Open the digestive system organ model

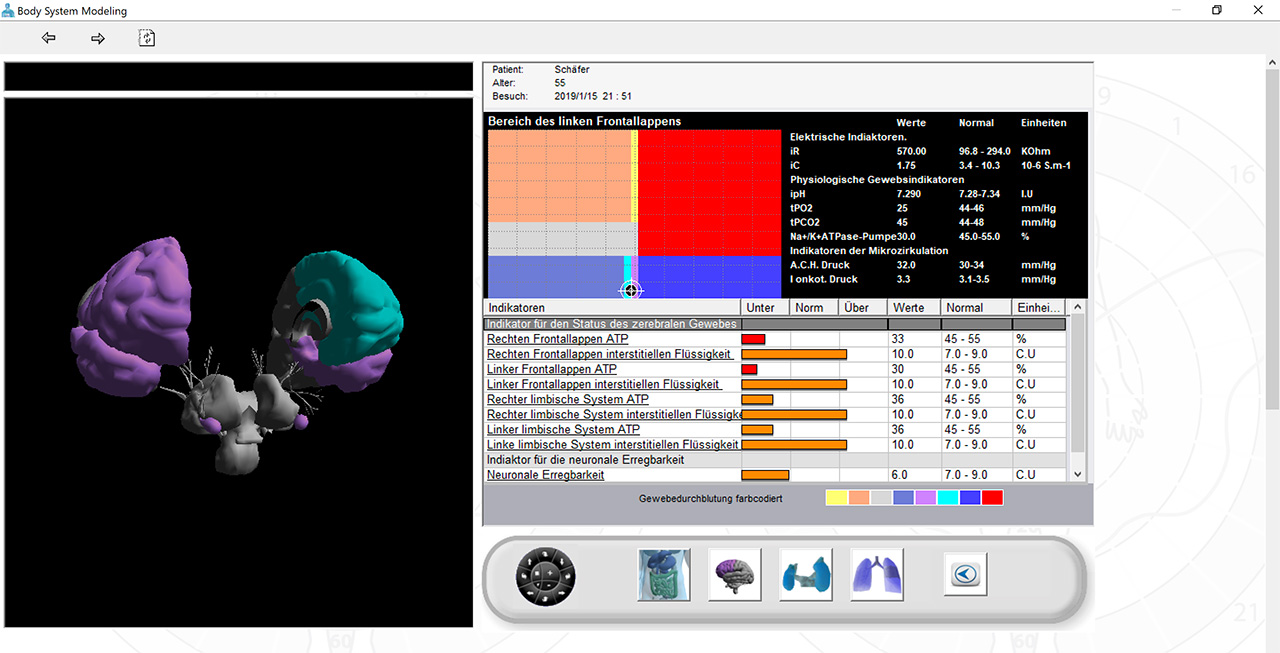[664, 575]
